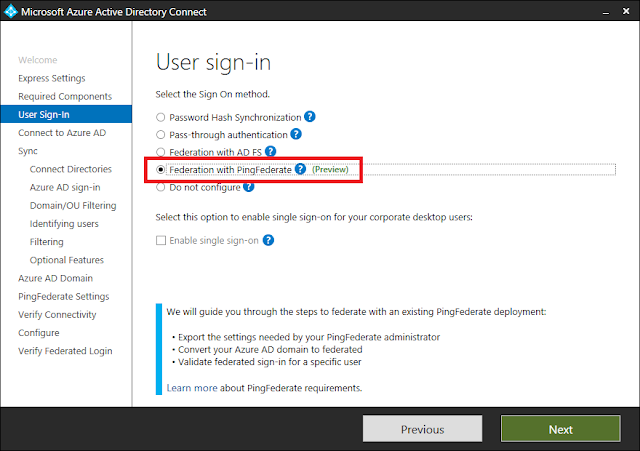Show help for Federation with PingFederate
The width and height of the screenshot is (640, 451).
pos(300,169)
